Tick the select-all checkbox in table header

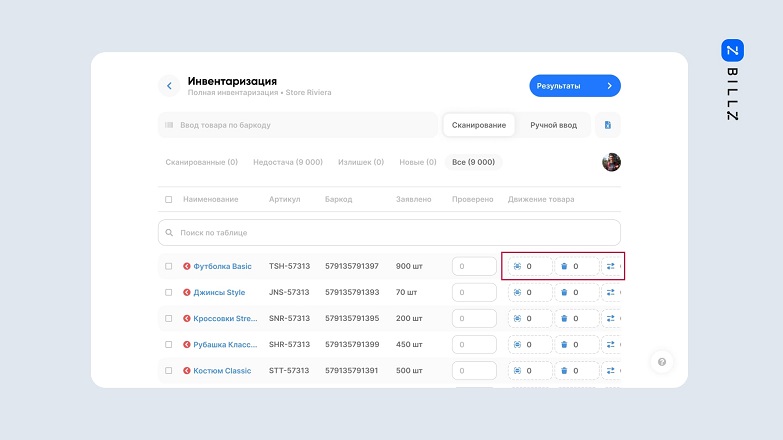pyautogui.click(x=168, y=199)
